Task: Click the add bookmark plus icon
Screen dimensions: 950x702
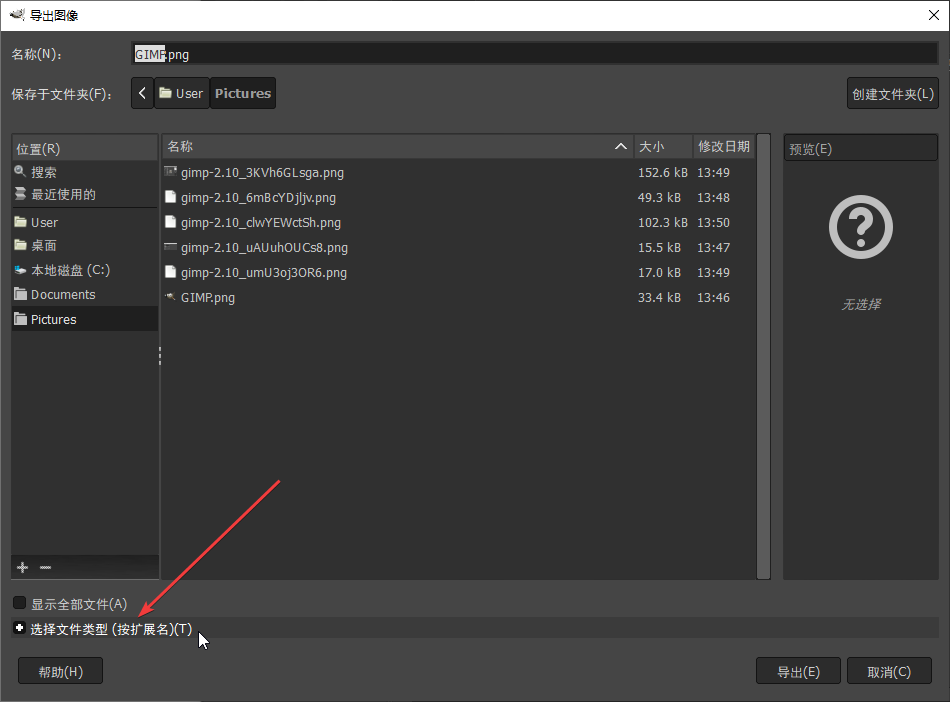Action: (x=21, y=567)
